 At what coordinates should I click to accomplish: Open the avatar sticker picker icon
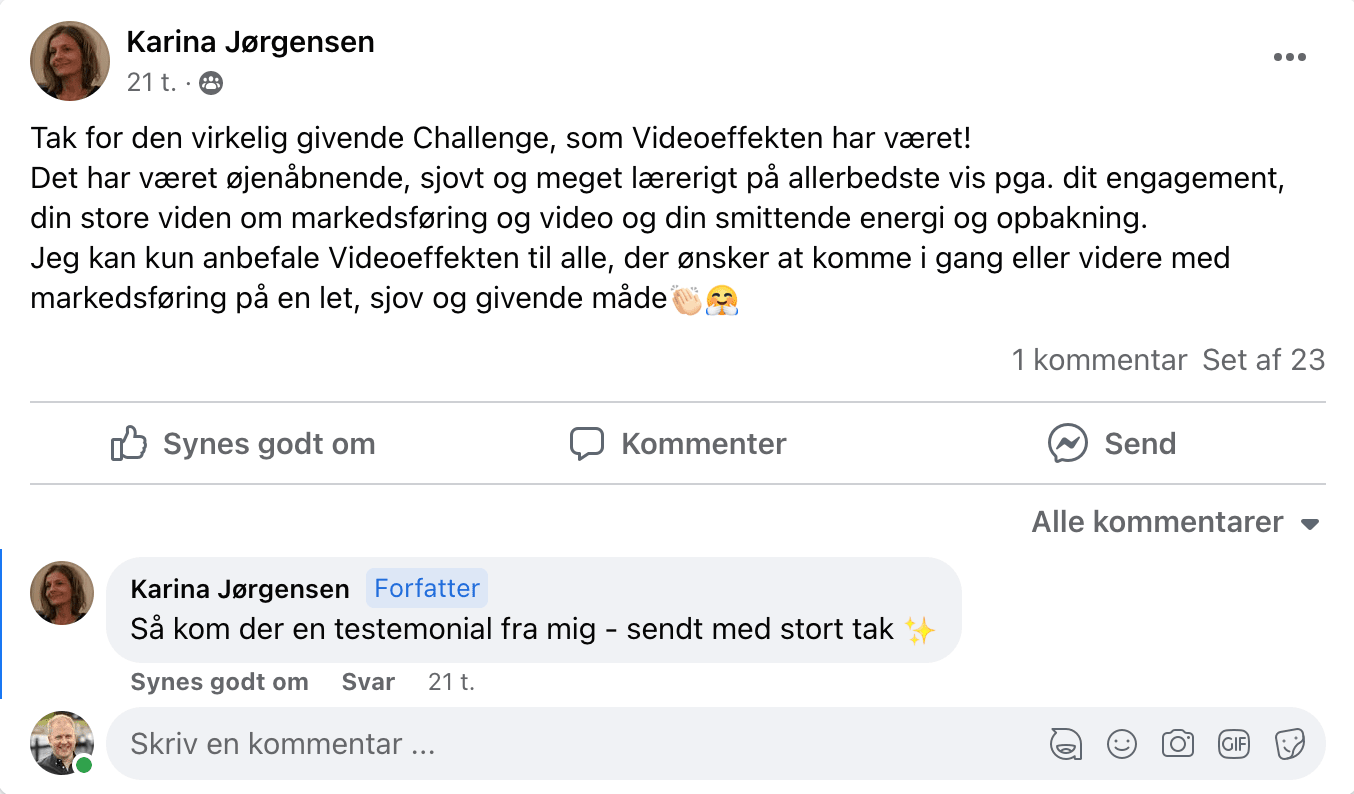pyautogui.click(x=1065, y=744)
